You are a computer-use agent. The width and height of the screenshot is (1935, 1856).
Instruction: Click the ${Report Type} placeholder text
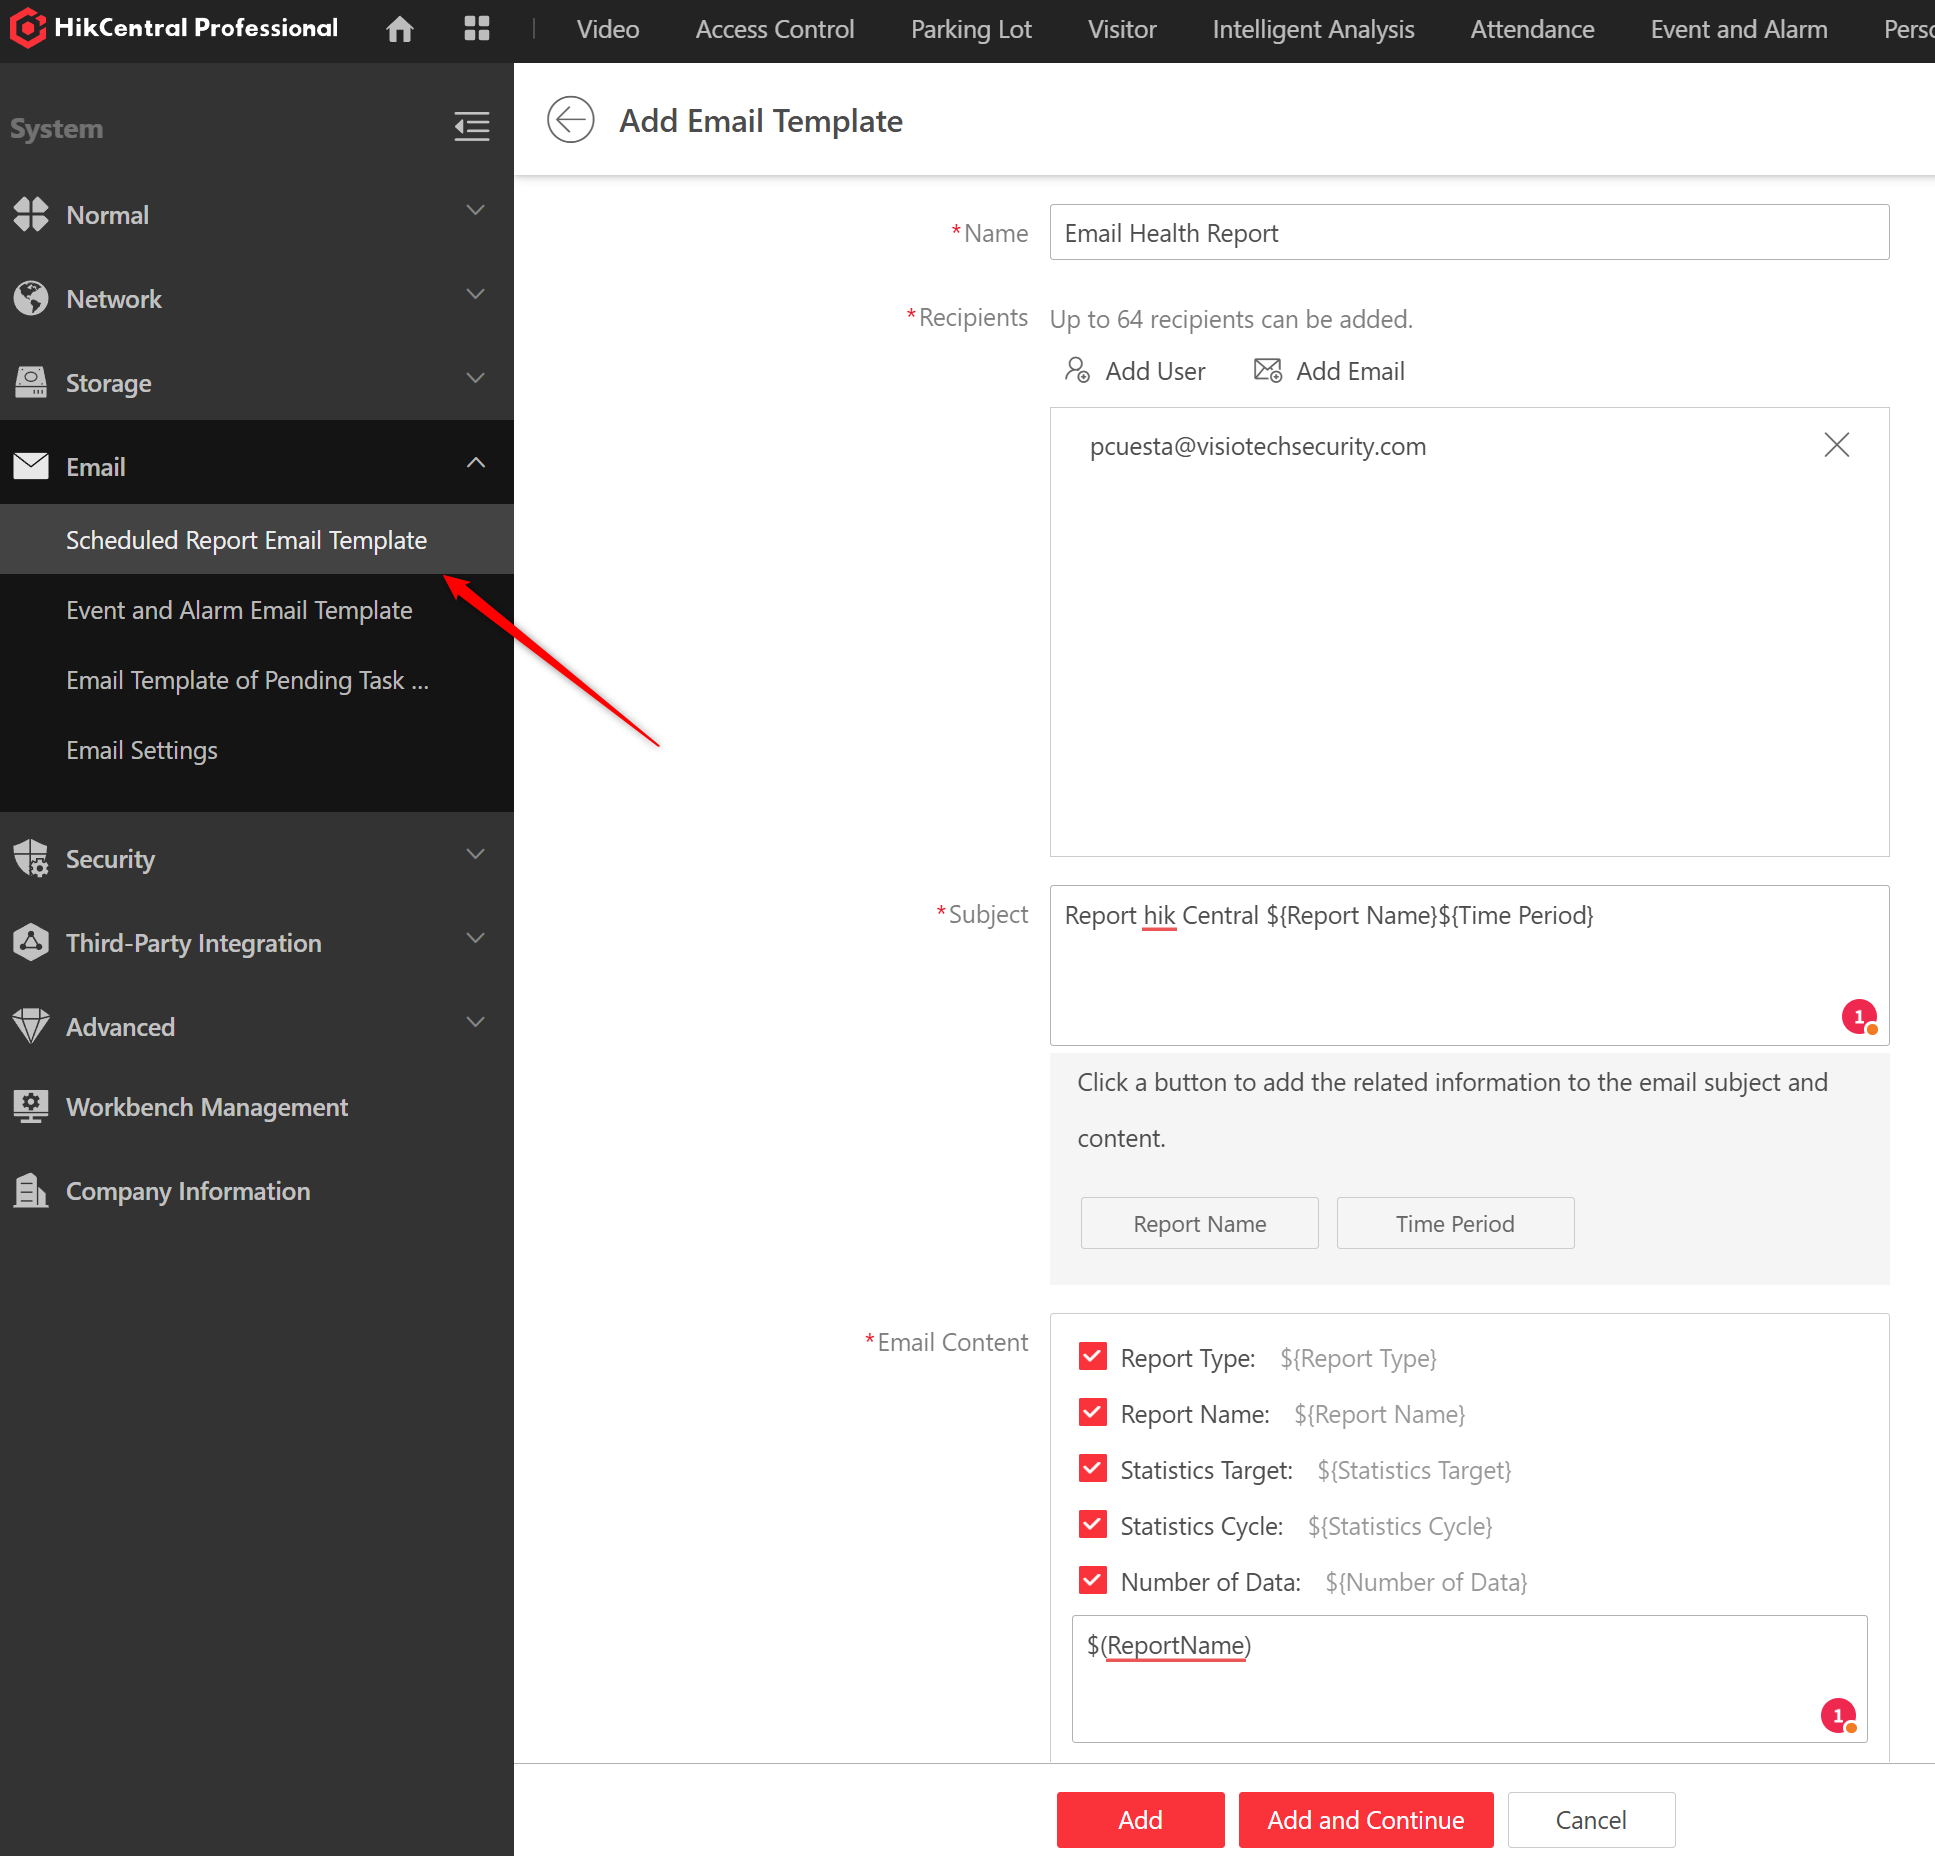(1358, 1358)
